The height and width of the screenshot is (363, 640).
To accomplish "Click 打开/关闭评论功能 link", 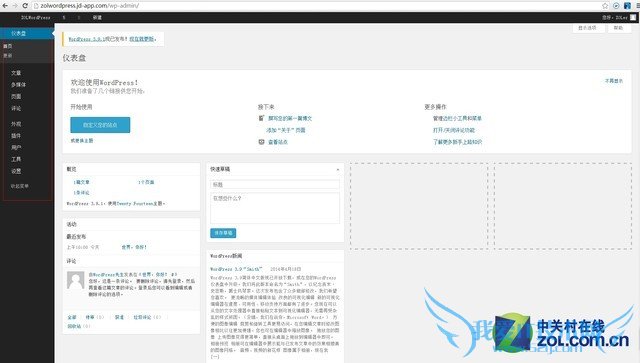I will (x=453, y=130).
